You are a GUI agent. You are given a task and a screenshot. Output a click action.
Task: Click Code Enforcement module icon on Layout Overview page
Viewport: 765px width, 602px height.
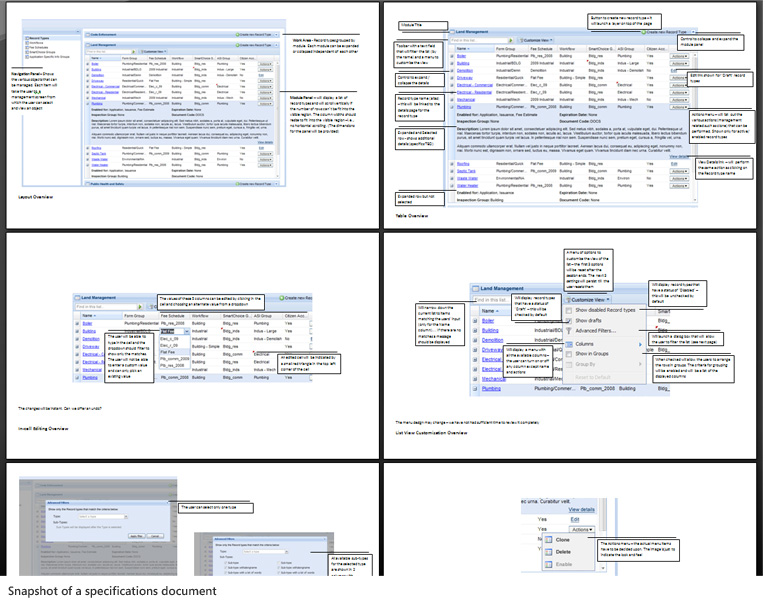click(x=88, y=35)
